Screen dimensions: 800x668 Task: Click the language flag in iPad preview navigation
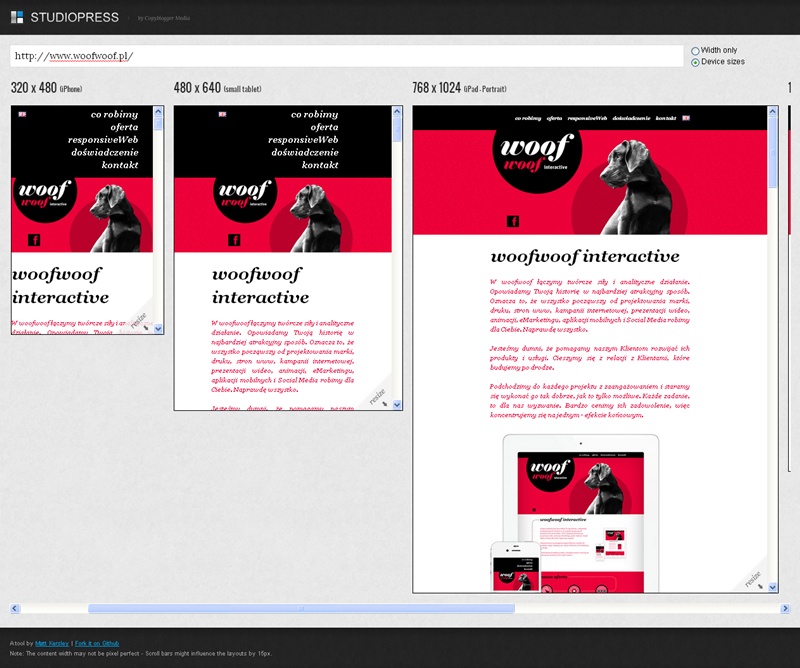(687, 117)
